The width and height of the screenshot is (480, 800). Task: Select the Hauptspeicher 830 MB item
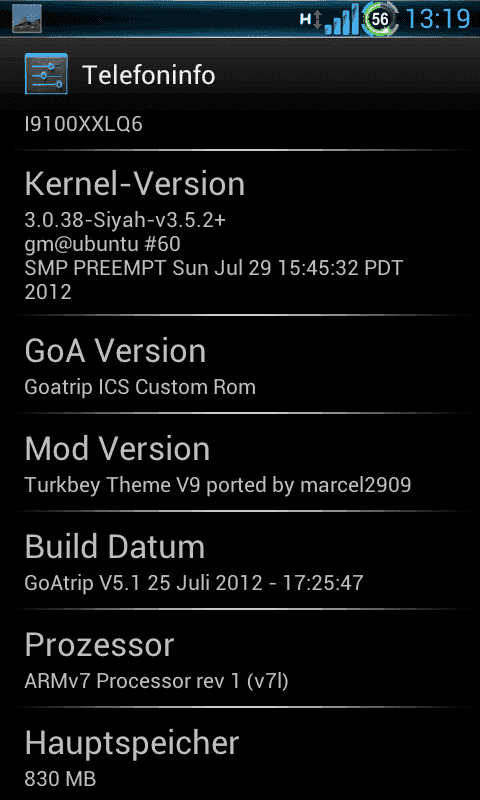click(240, 754)
